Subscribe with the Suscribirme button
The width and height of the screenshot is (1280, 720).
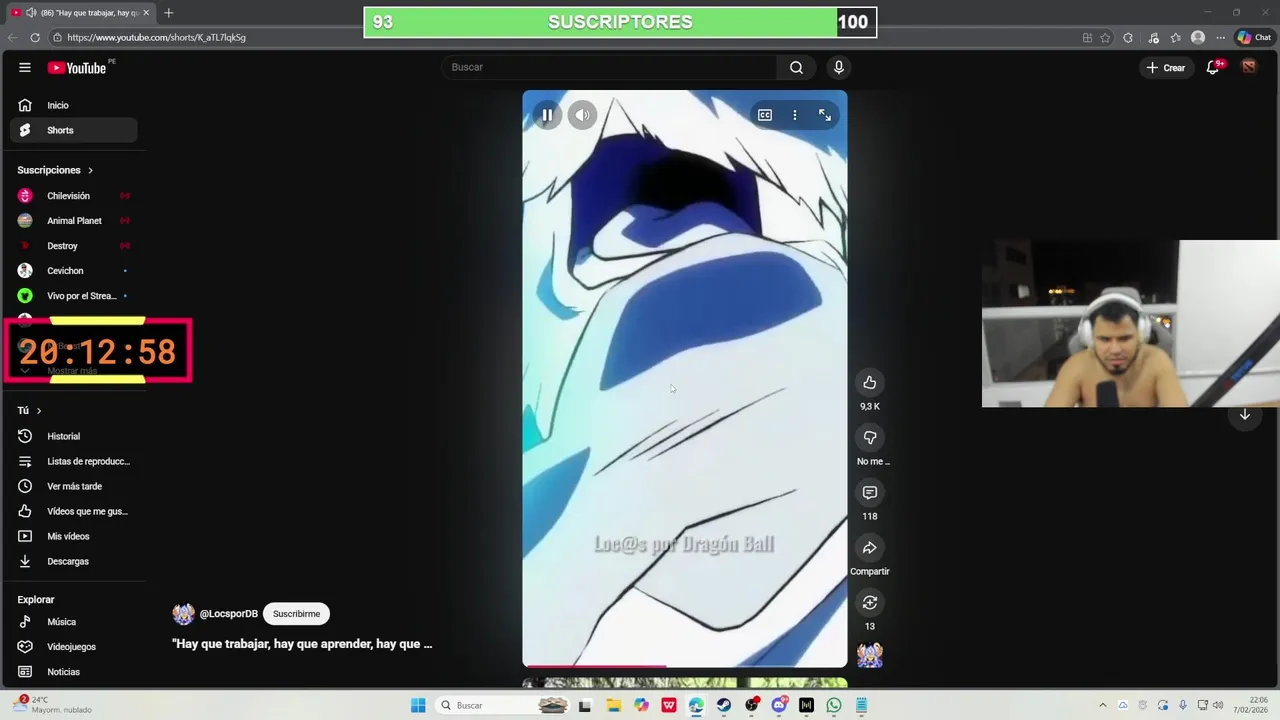point(297,614)
